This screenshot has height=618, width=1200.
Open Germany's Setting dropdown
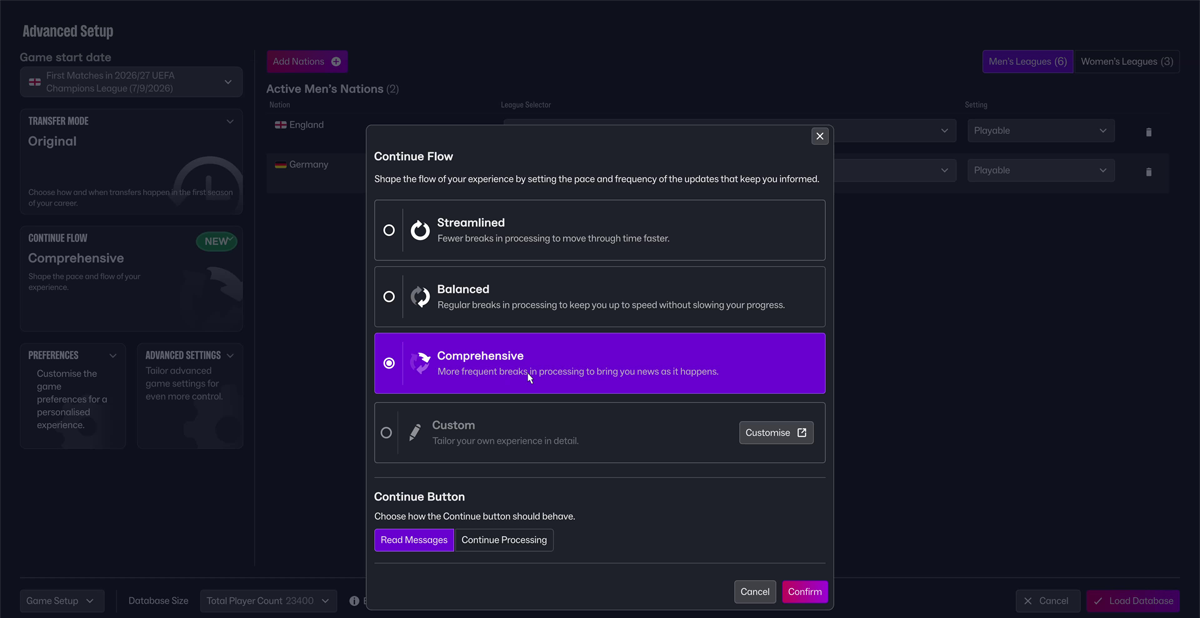[1041, 170]
